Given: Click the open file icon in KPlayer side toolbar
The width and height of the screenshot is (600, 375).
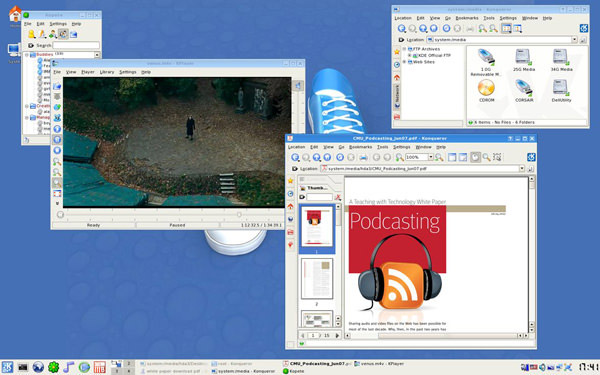Looking at the screenshot, I should [57, 86].
